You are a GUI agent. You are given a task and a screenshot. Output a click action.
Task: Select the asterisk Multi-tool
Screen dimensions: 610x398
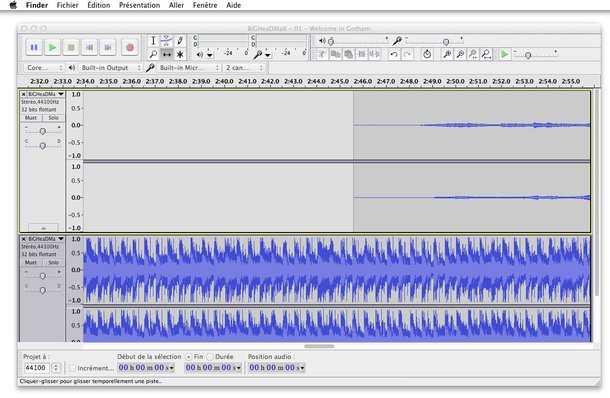pos(180,54)
